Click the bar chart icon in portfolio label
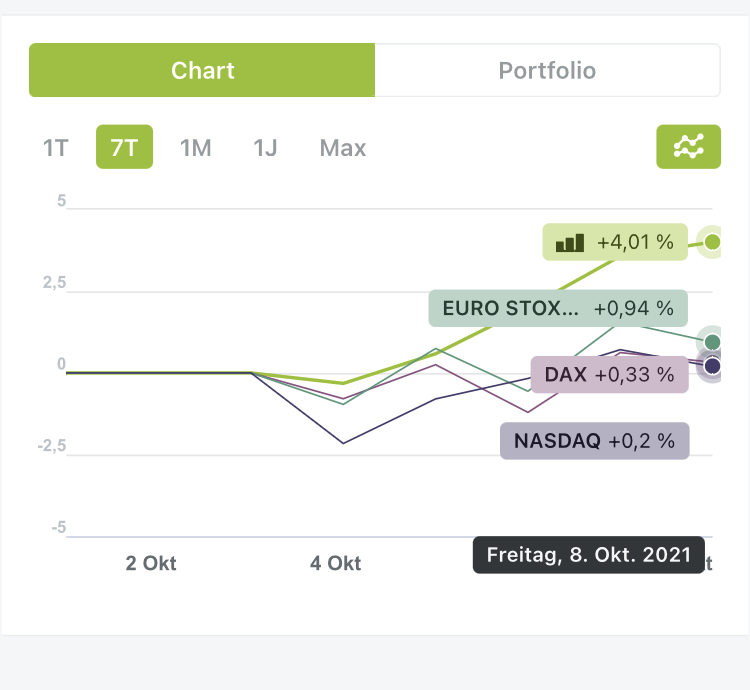750x690 pixels. point(570,242)
